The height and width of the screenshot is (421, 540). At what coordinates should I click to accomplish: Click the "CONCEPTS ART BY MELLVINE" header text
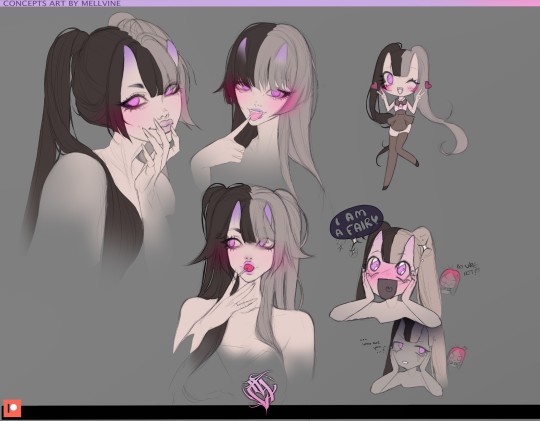pyautogui.click(x=62, y=3)
